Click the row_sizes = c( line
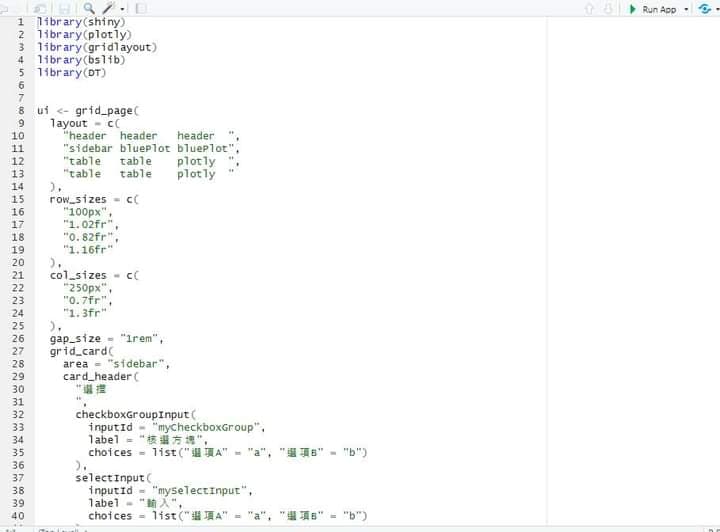Viewport: 720px width, 532px height. [94, 199]
